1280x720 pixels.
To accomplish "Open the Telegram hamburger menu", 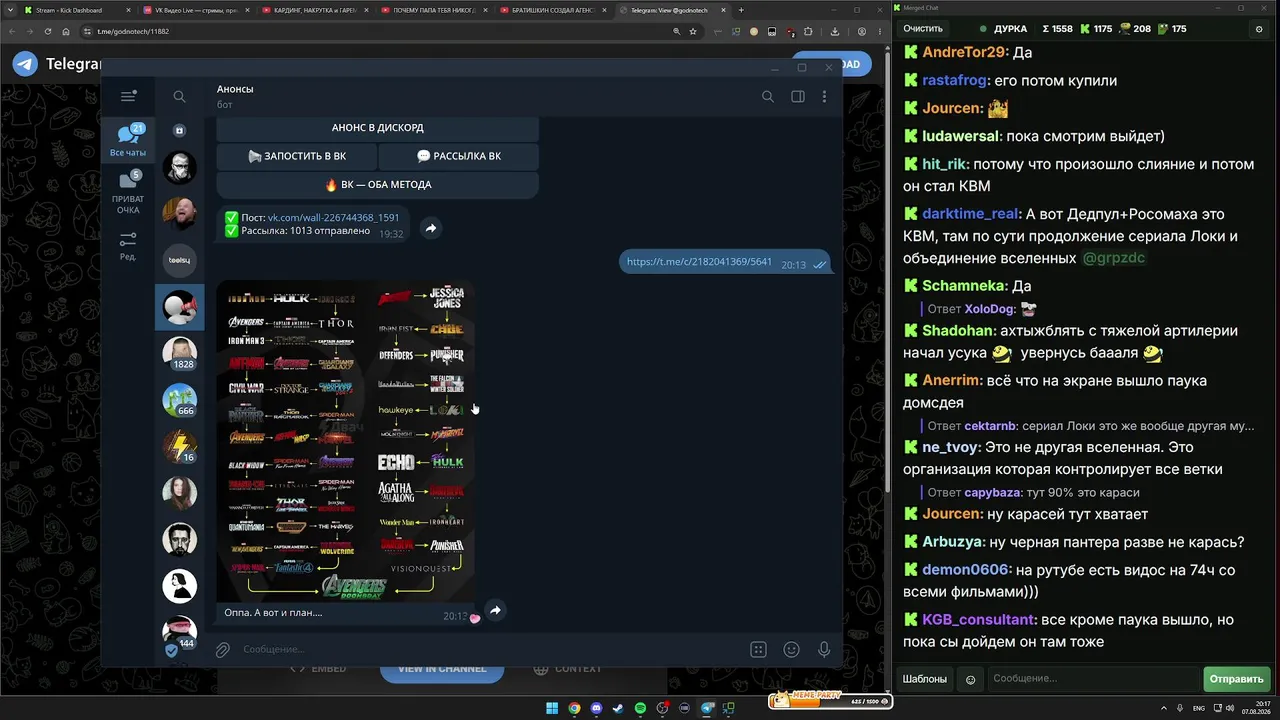I will pyautogui.click(x=128, y=96).
